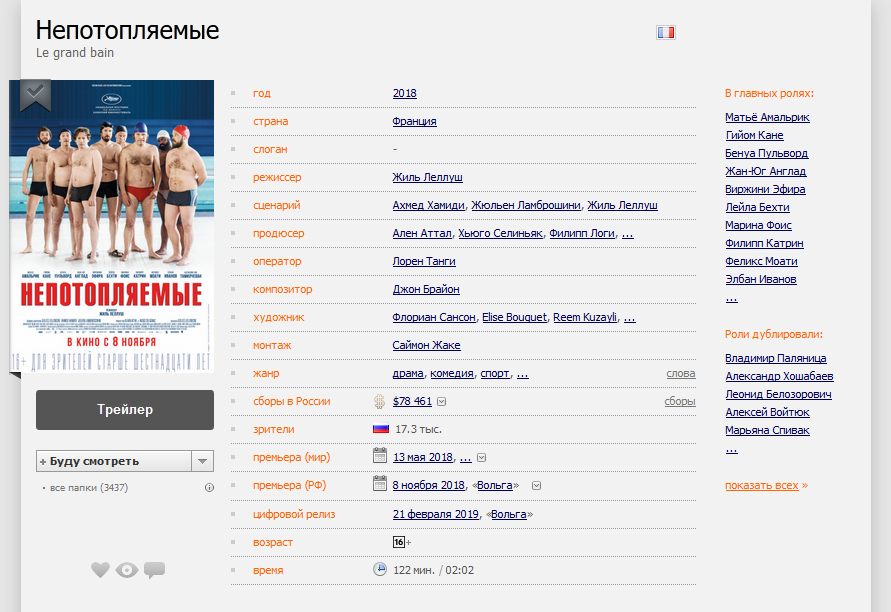891x612 pixels.
Task: Click the Буду смотреть button
Action: 113,461
